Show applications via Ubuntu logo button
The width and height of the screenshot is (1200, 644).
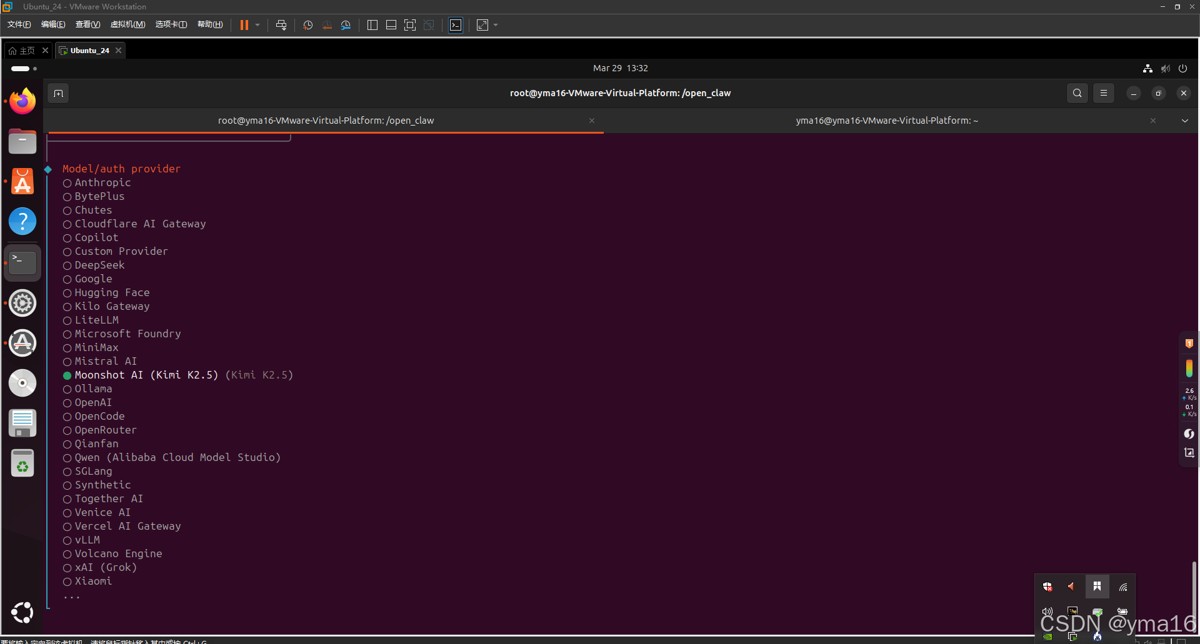click(22, 613)
